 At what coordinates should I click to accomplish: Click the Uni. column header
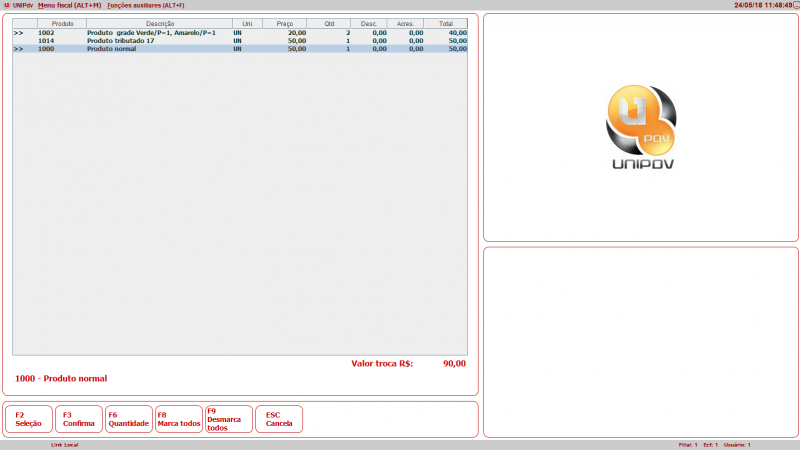247,23
